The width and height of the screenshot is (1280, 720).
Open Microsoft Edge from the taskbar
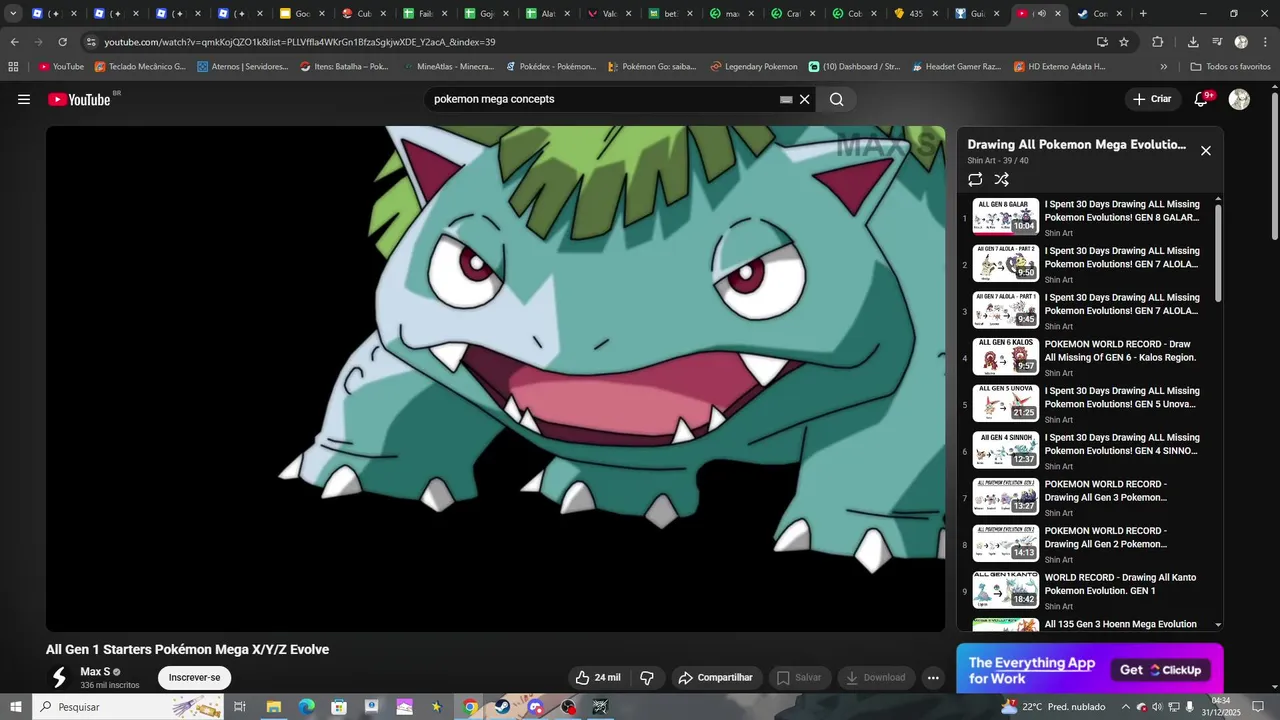click(x=306, y=707)
